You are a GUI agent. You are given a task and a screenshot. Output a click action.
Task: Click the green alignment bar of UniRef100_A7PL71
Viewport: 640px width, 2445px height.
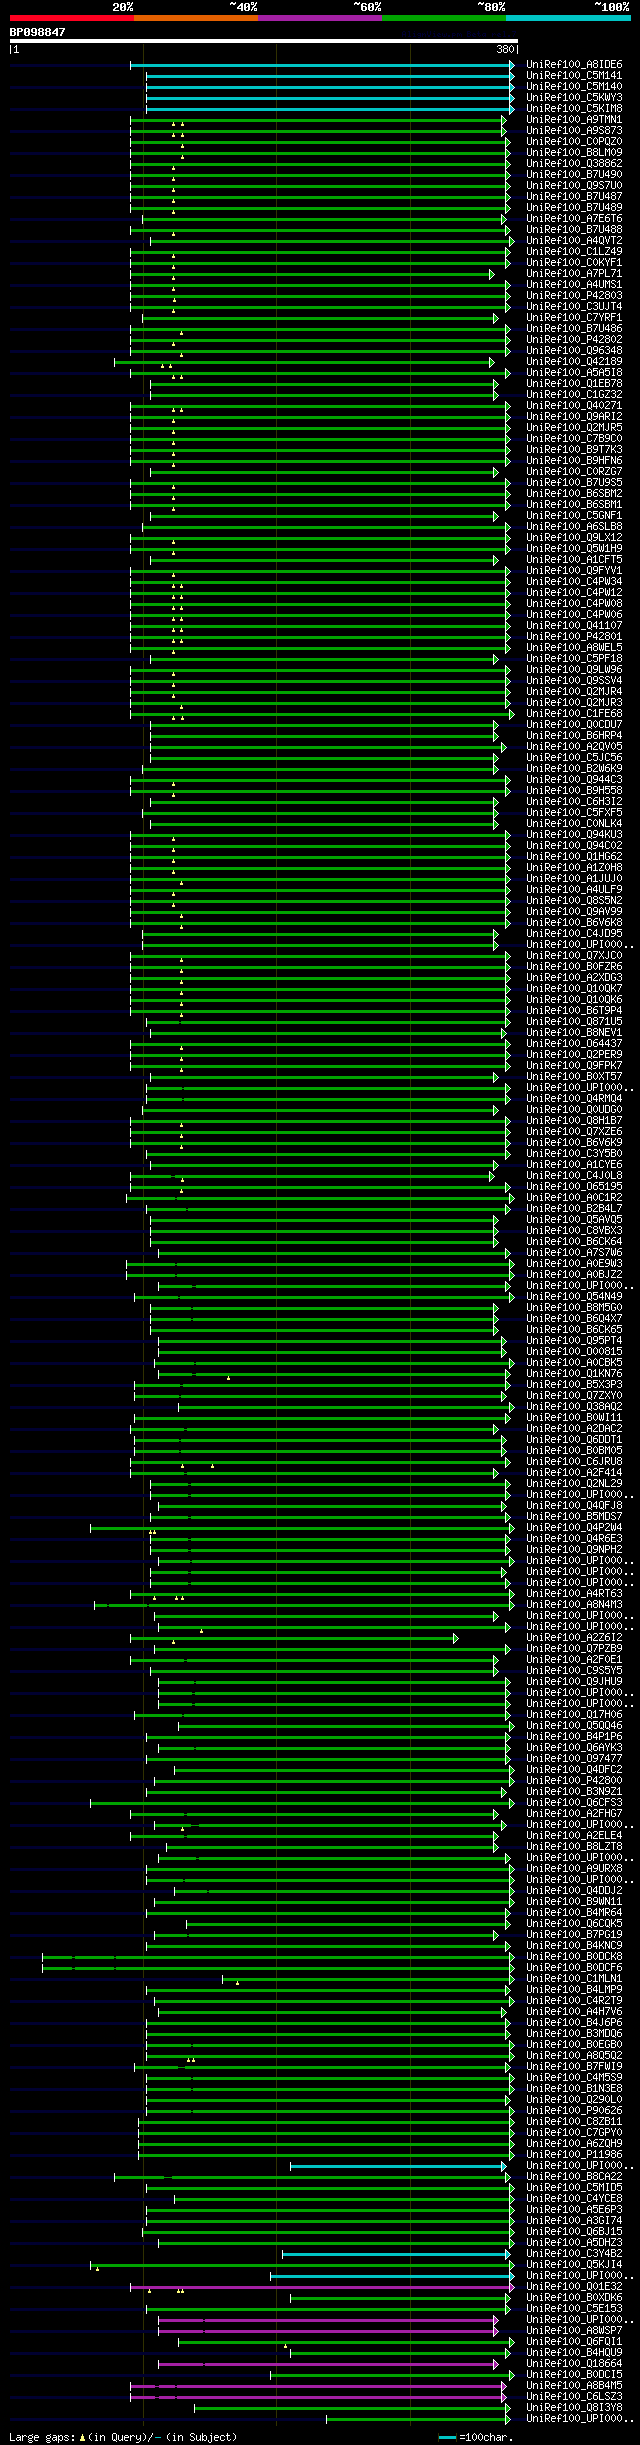pyautogui.click(x=312, y=274)
